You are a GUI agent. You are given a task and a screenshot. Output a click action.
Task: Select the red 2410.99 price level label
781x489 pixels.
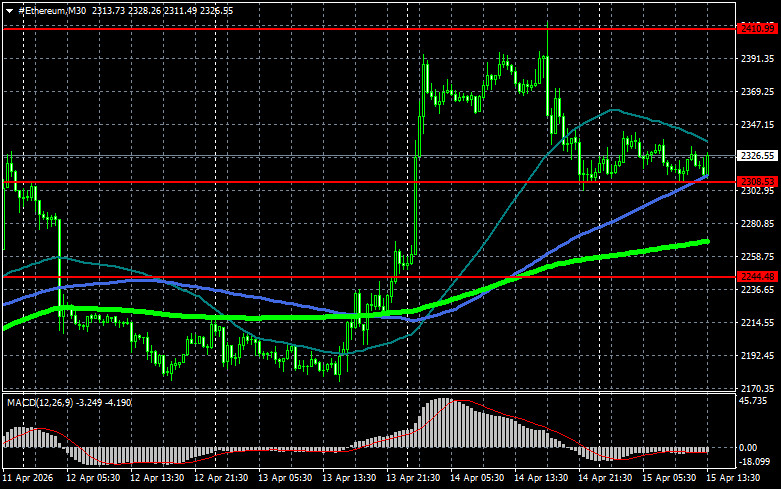[x=758, y=29]
